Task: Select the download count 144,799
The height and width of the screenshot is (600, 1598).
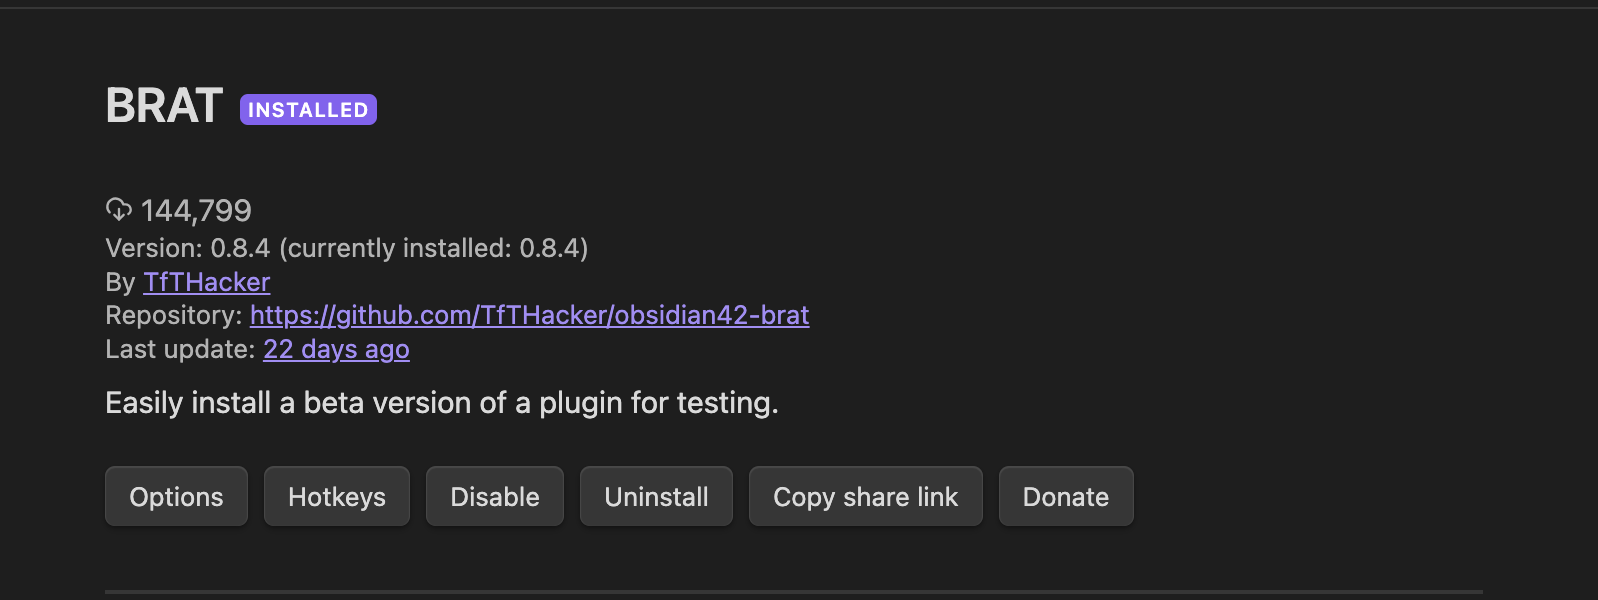Action: point(198,210)
